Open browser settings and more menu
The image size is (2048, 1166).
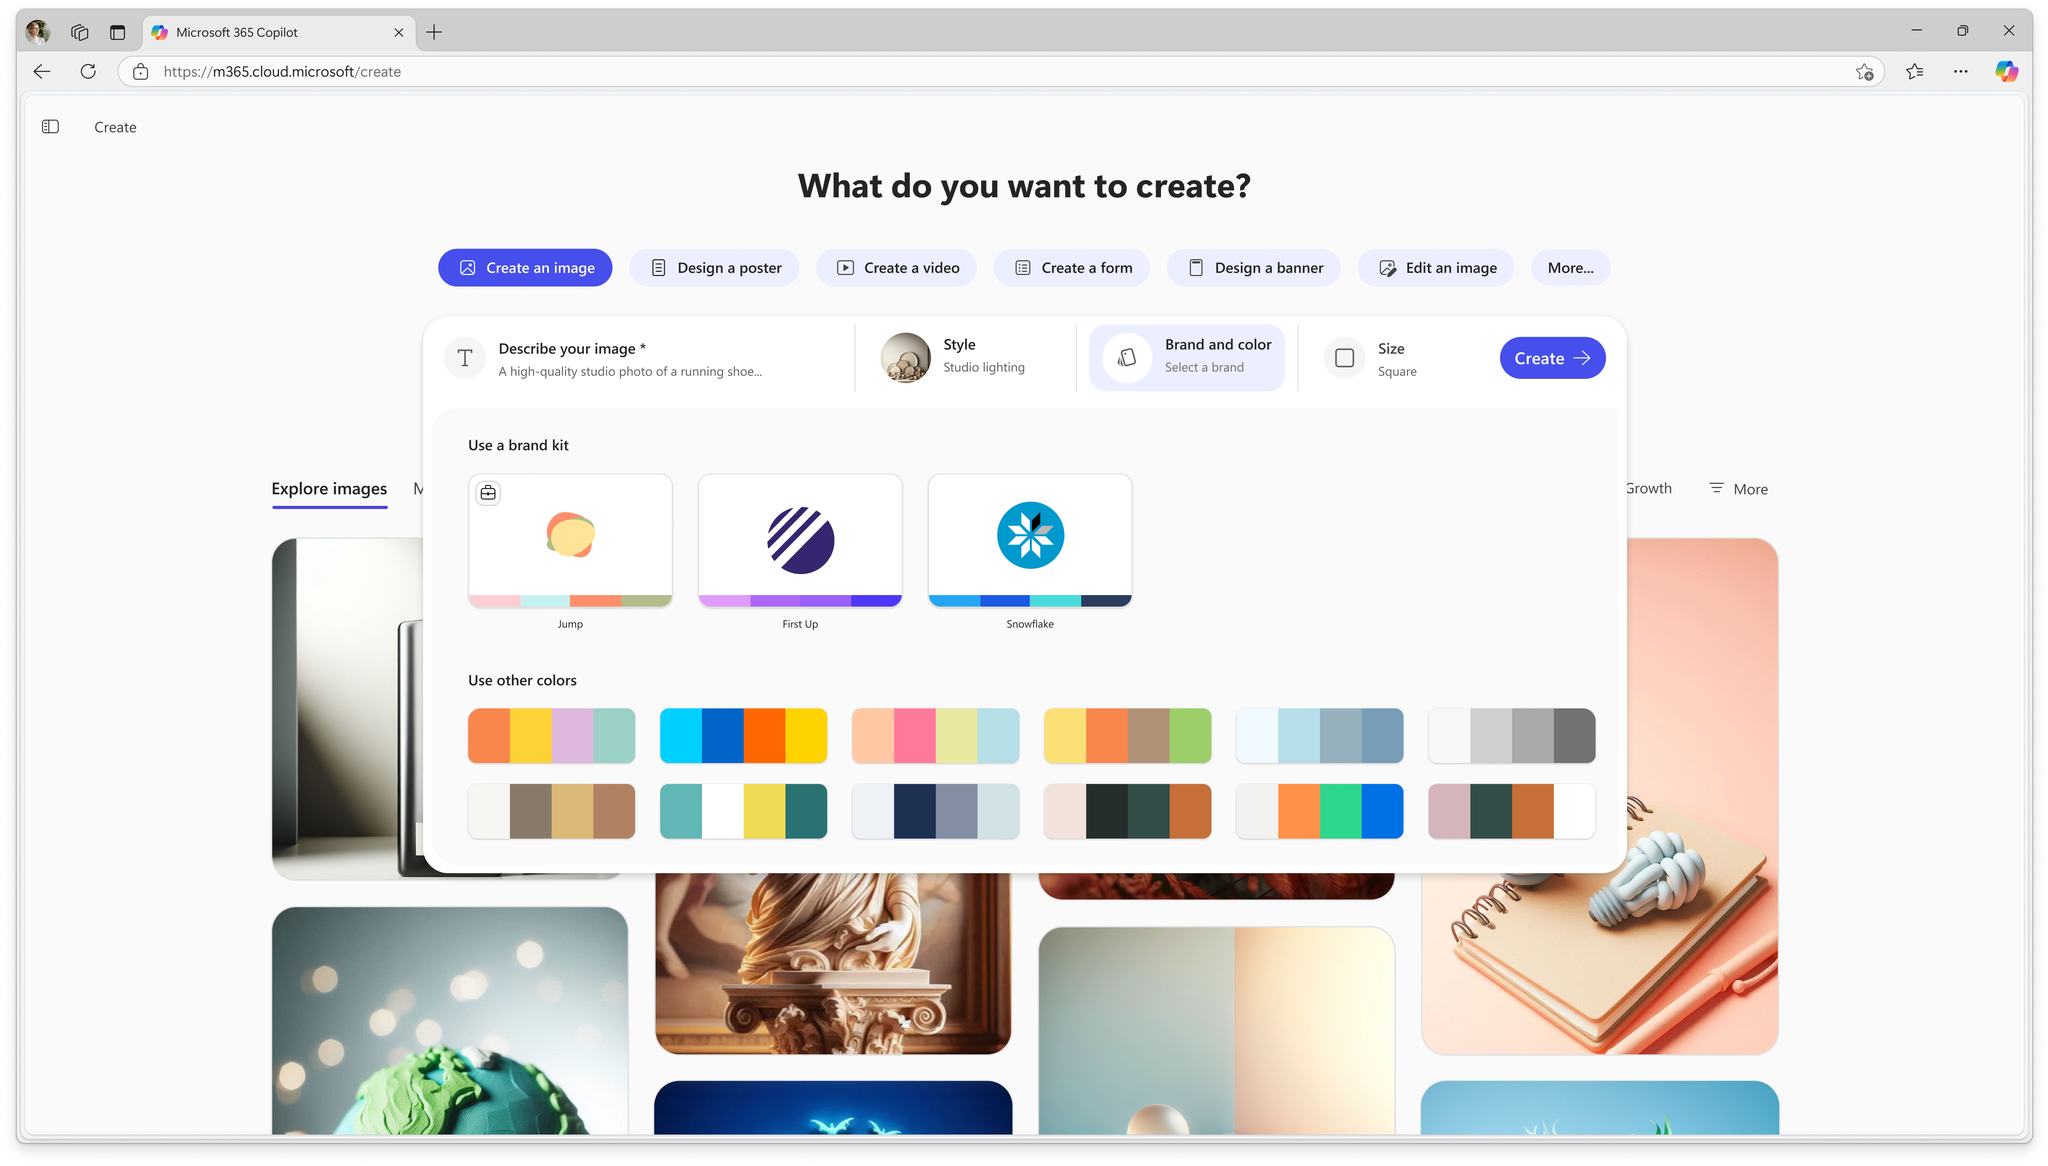click(x=1960, y=71)
